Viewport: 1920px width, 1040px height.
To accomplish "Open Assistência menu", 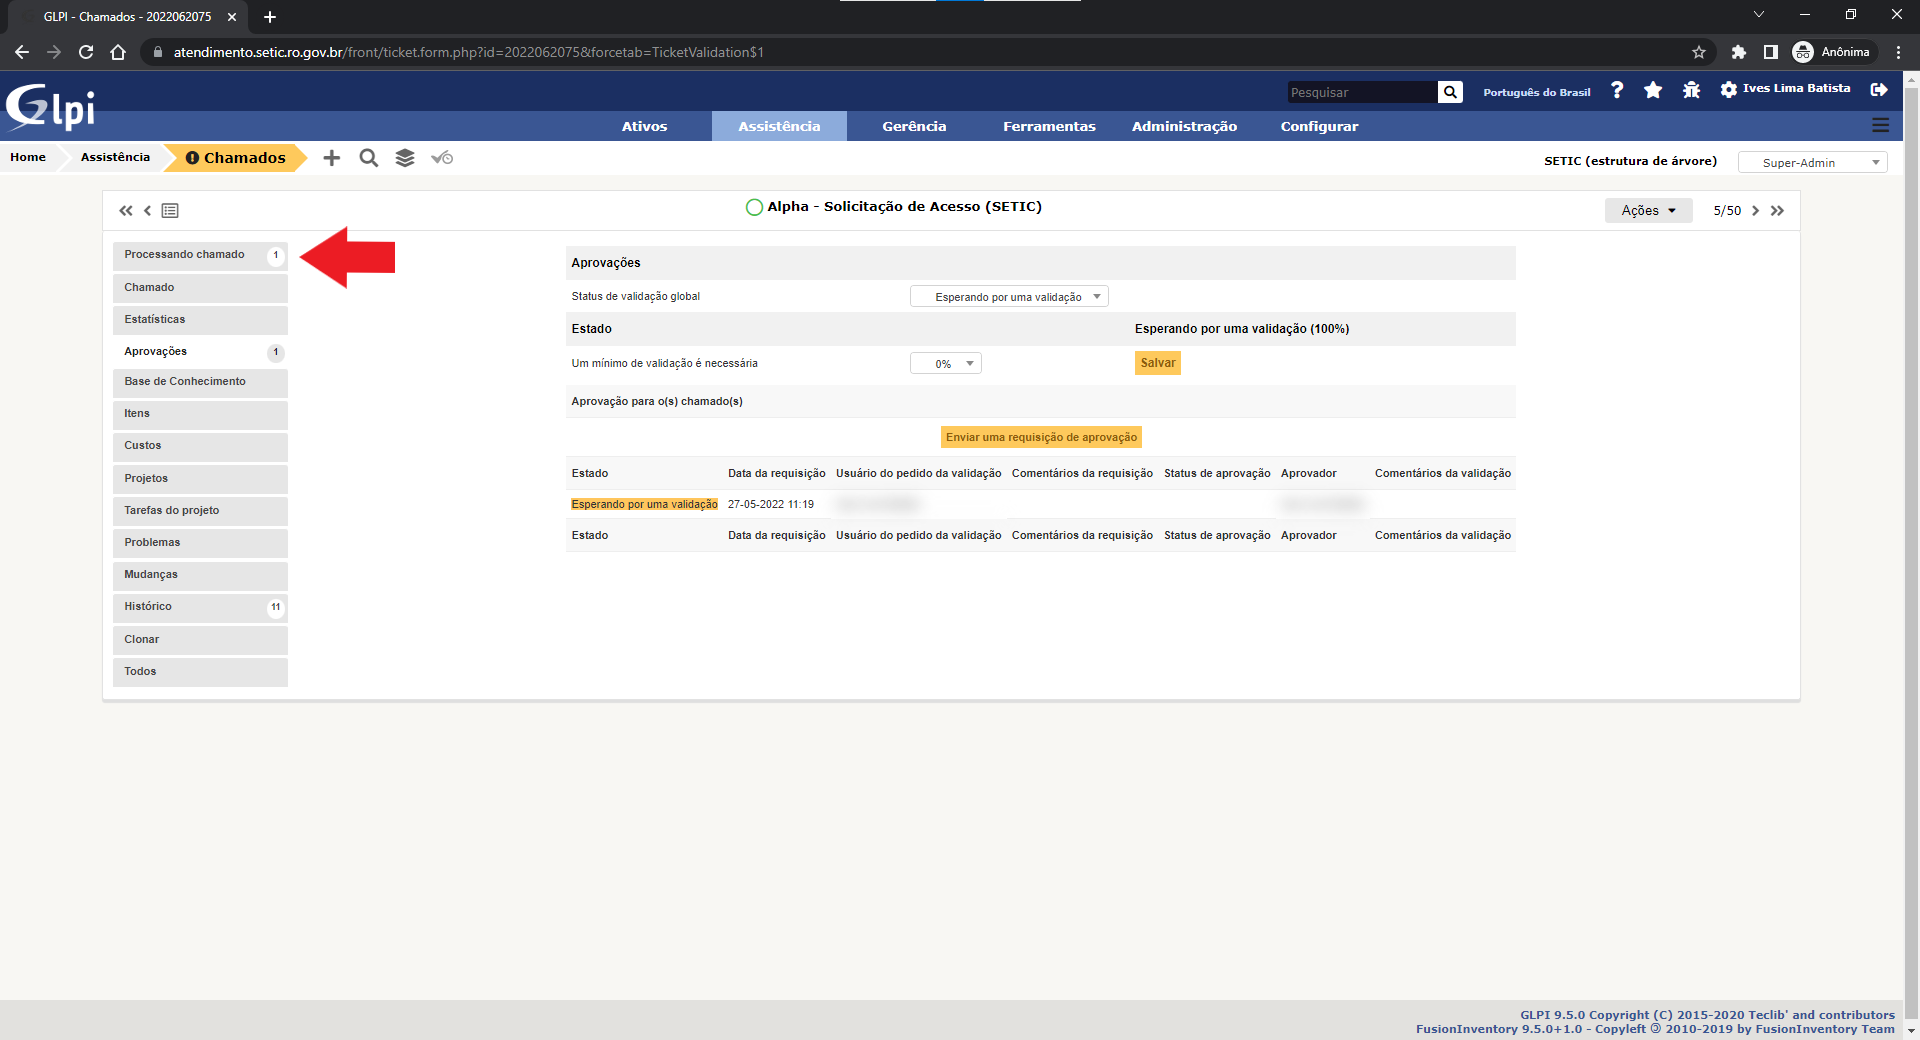I will pos(779,126).
